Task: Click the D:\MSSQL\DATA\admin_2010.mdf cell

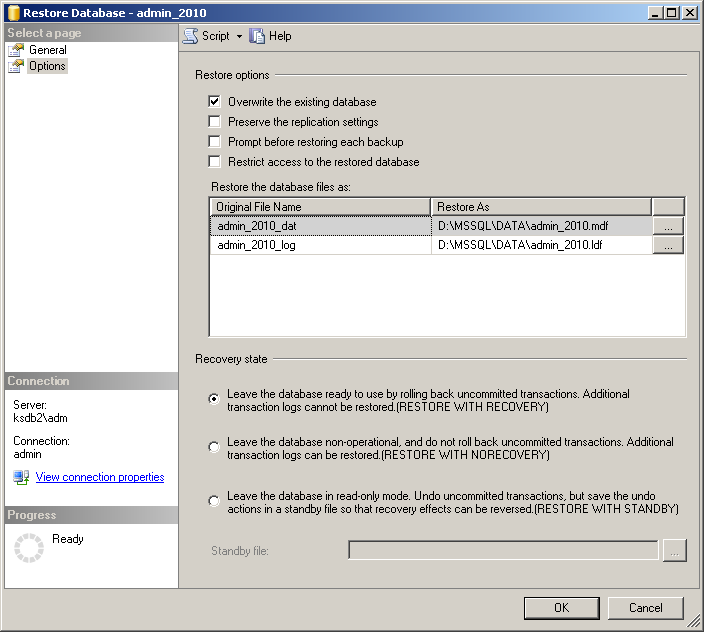Action: point(542,226)
